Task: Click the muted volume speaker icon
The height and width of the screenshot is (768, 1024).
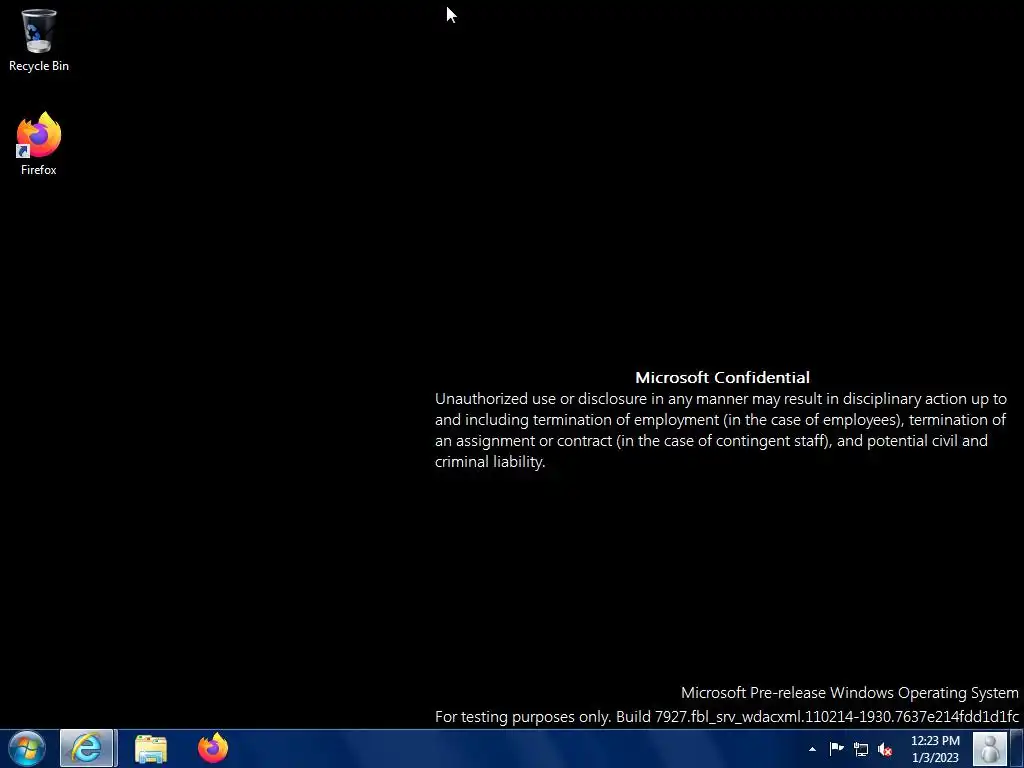Action: point(885,749)
